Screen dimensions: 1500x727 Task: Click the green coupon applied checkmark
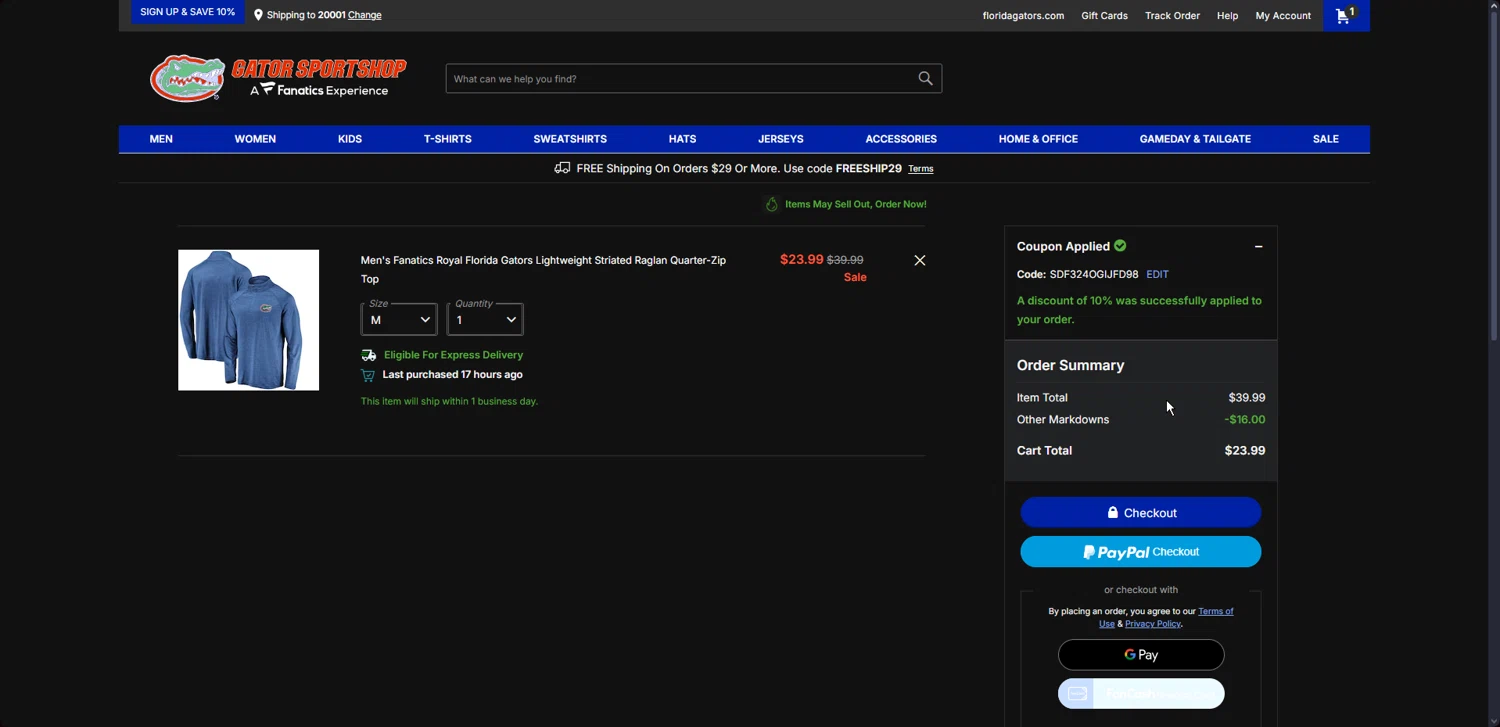point(1120,245)
